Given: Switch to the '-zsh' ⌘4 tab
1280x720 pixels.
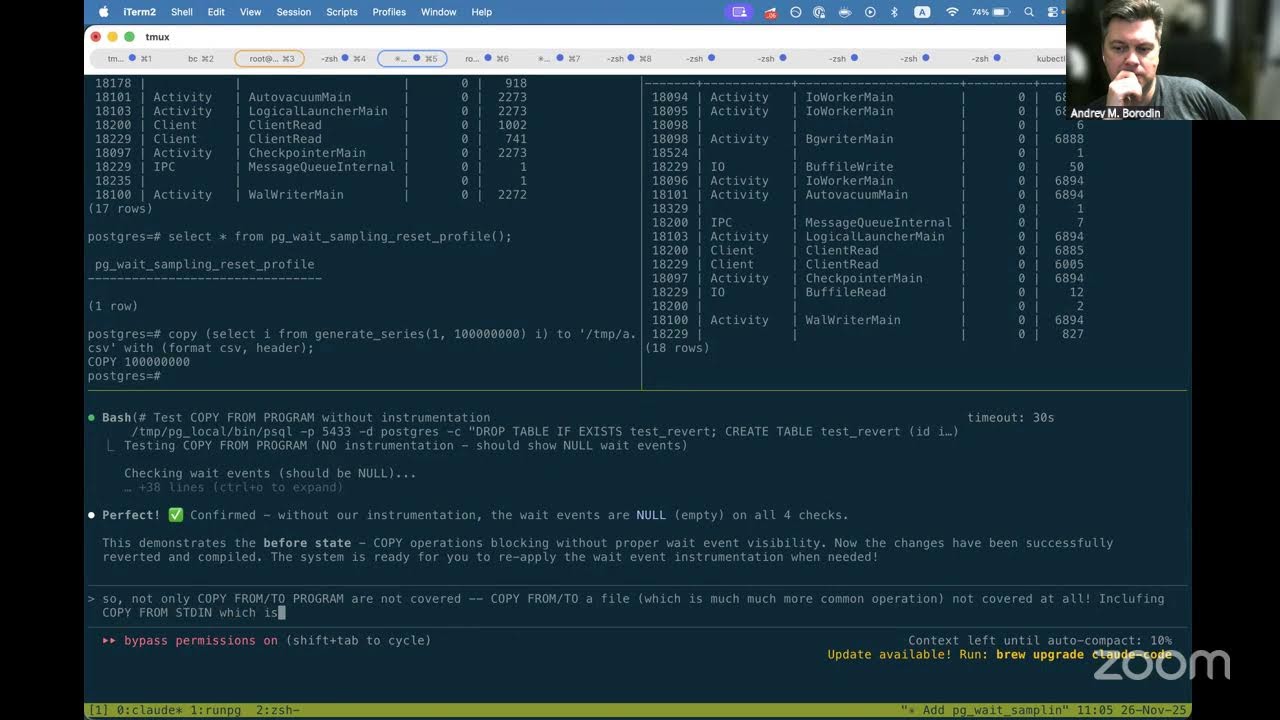Looking at the screenshot, I should click(343, 59).
